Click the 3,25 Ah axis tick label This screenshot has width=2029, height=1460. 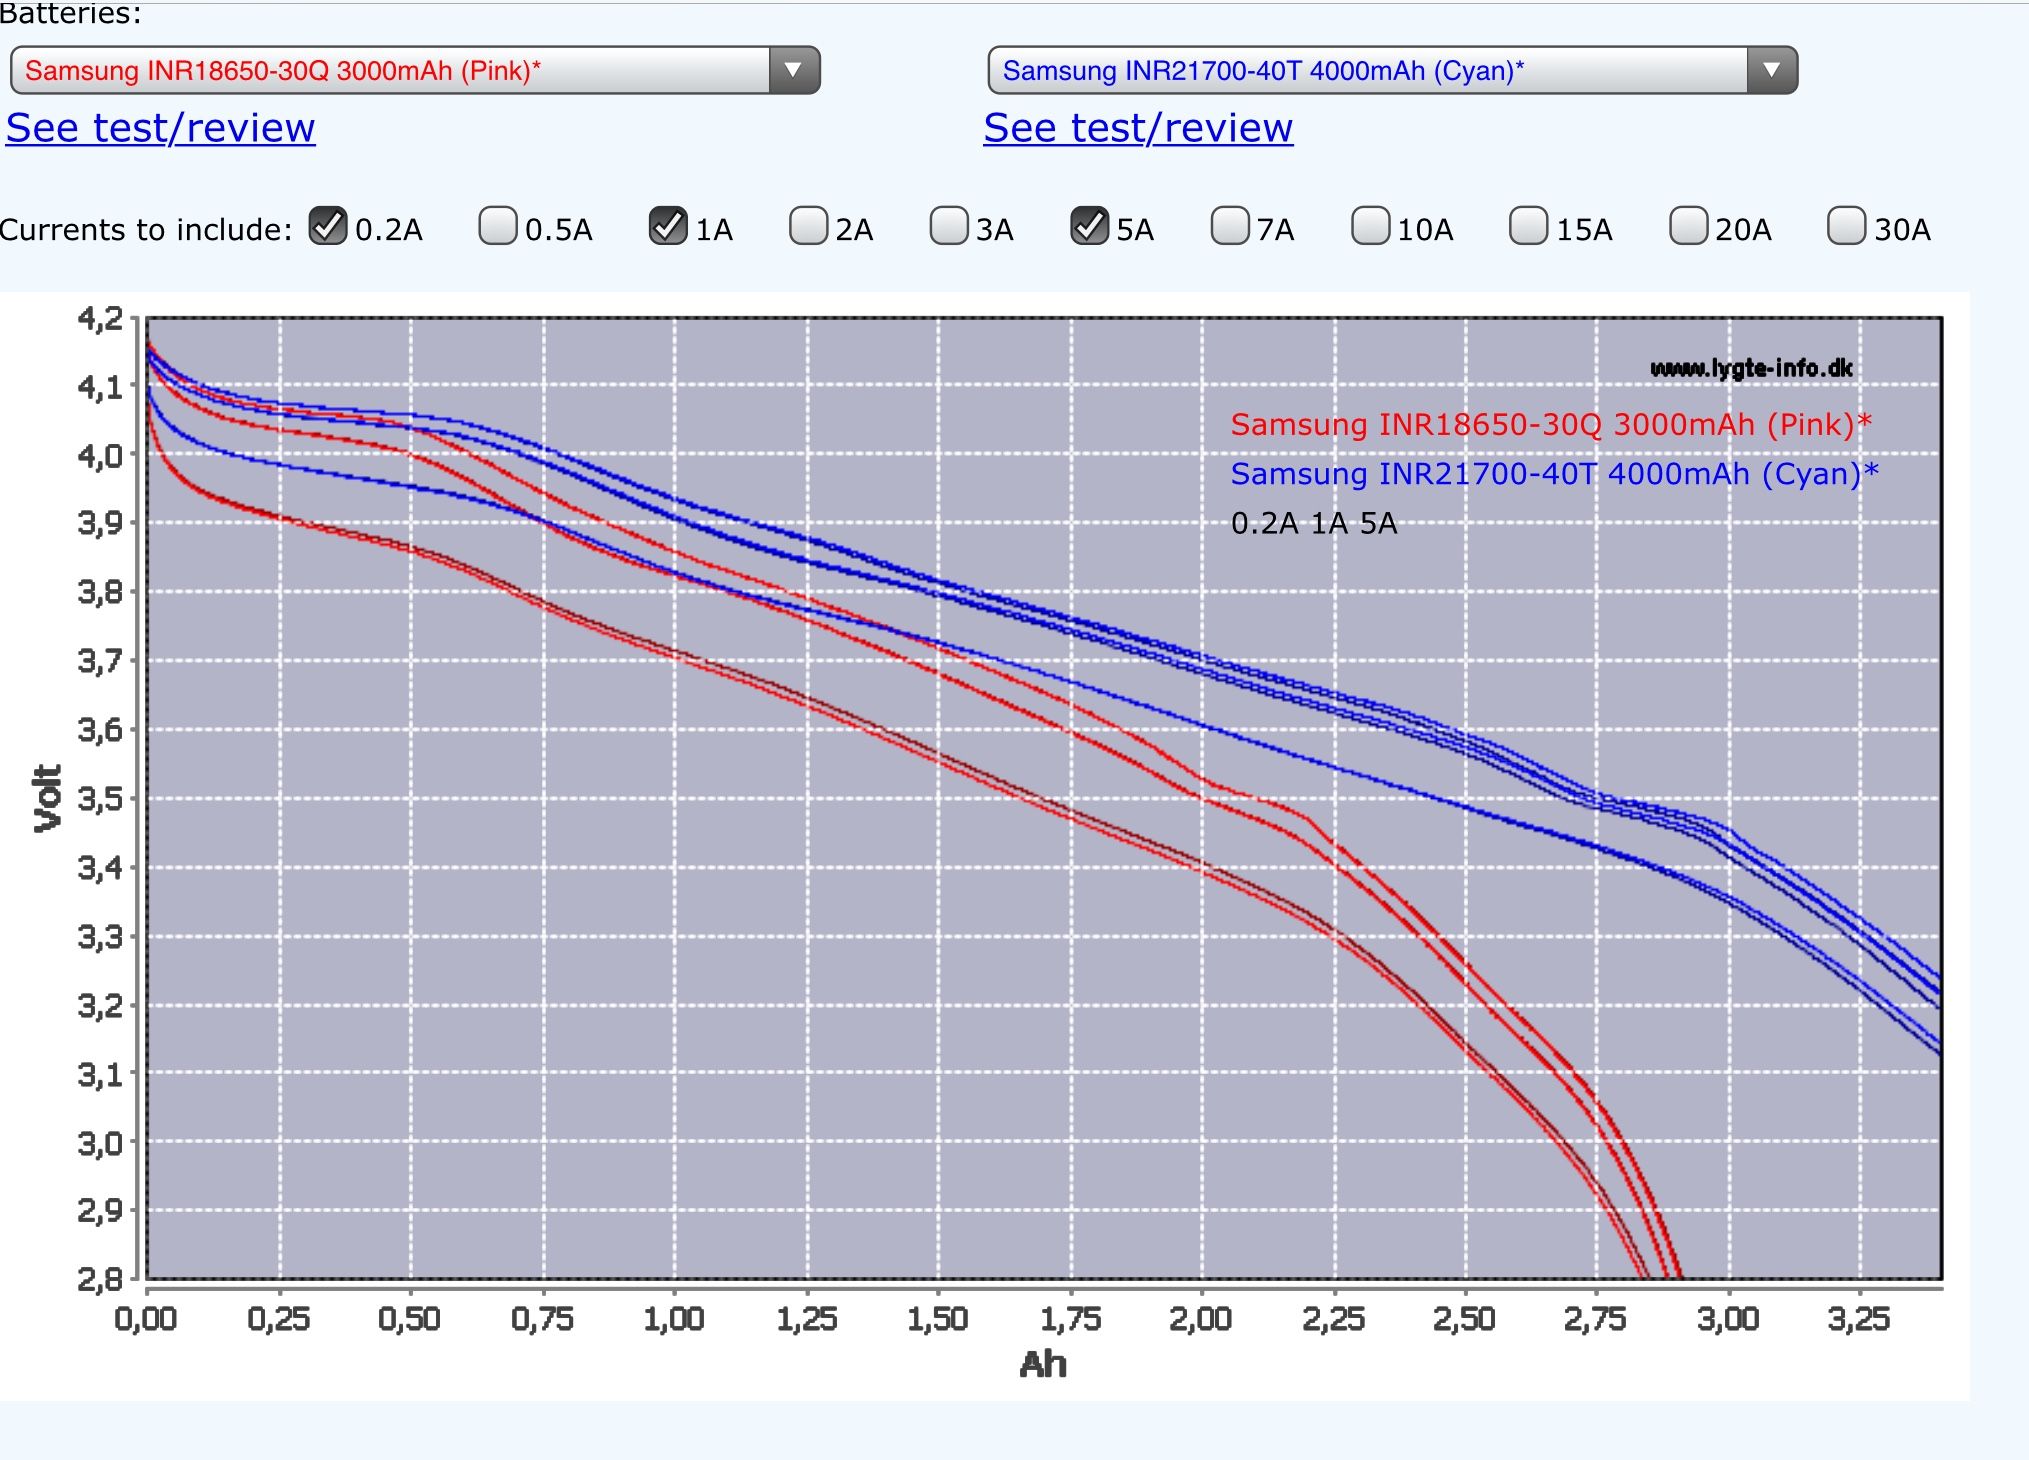click(x=1860, y=1319)
